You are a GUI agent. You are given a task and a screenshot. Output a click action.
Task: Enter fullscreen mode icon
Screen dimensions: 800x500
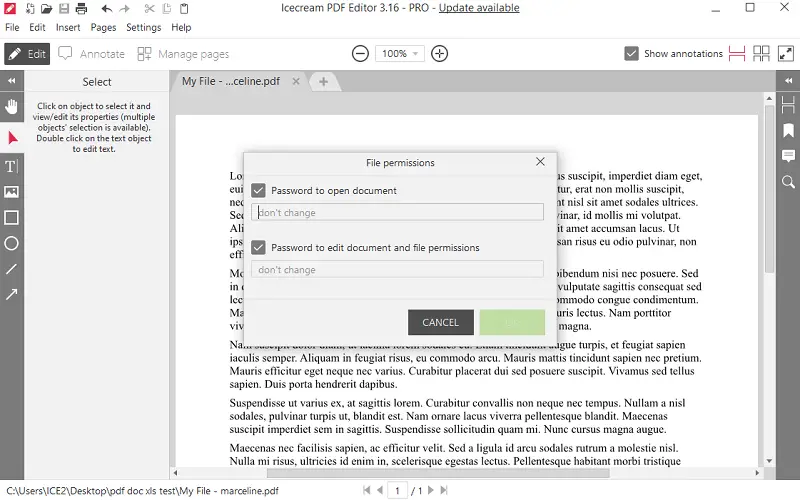click(786, 53)
